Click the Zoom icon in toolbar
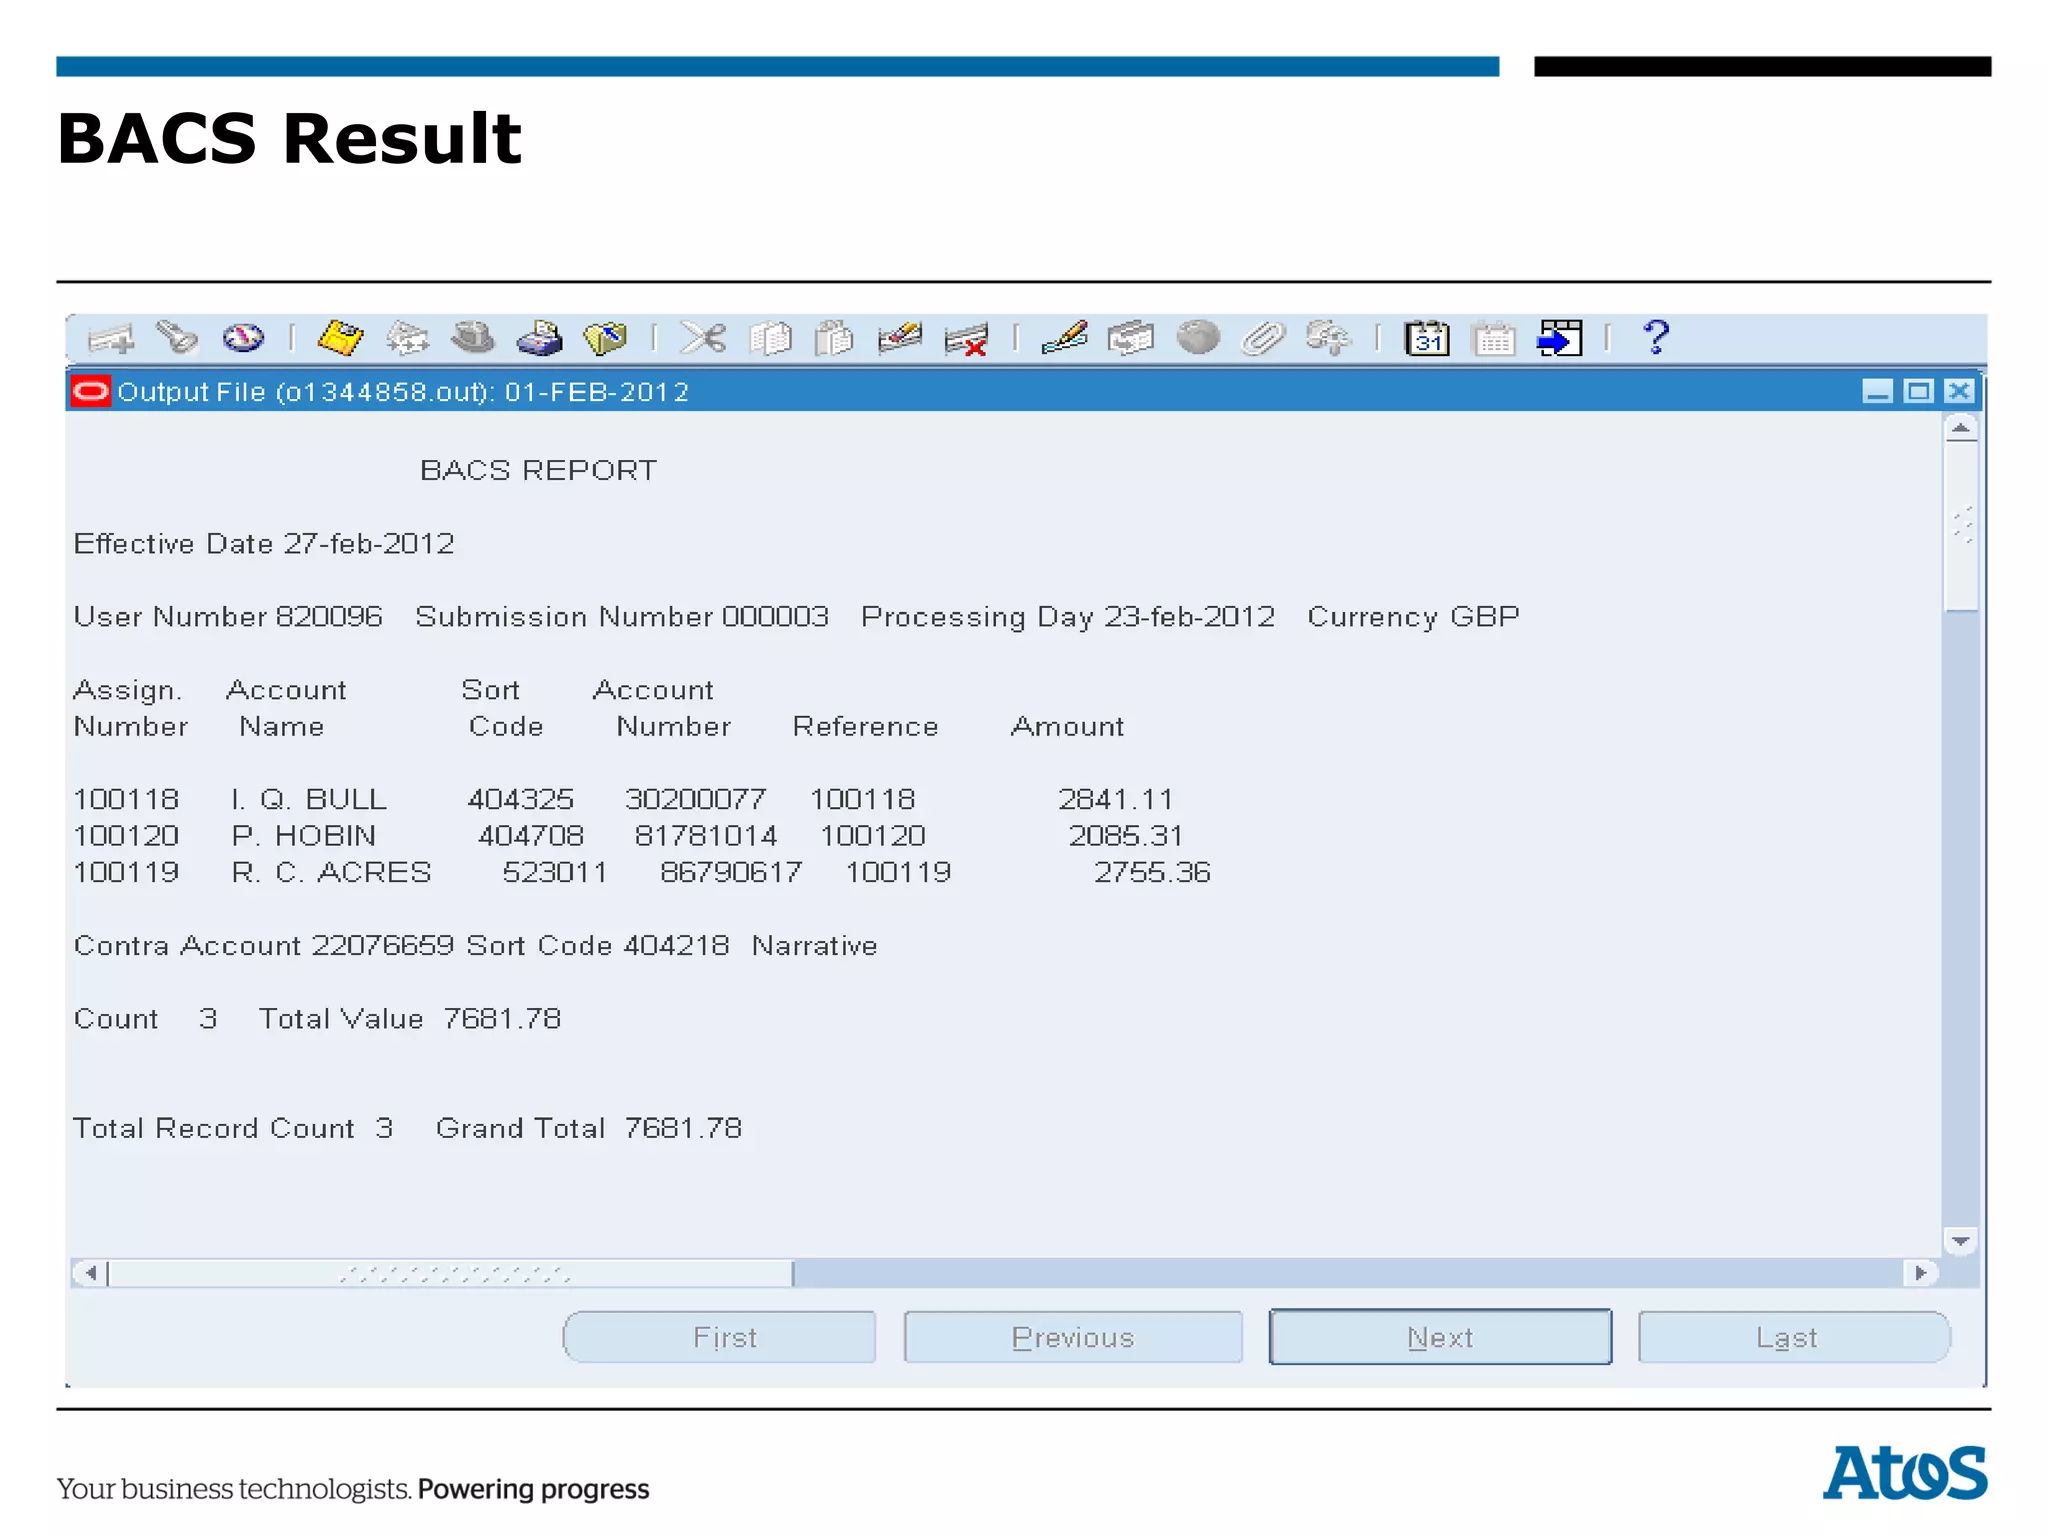Image resolution: width=2048 pixels, height=1536 pixels. (1131, 338)
